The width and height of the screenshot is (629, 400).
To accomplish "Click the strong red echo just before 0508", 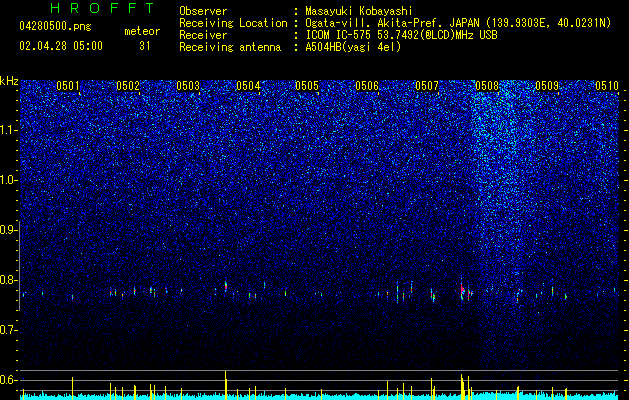I will click(x=462, y=289).
